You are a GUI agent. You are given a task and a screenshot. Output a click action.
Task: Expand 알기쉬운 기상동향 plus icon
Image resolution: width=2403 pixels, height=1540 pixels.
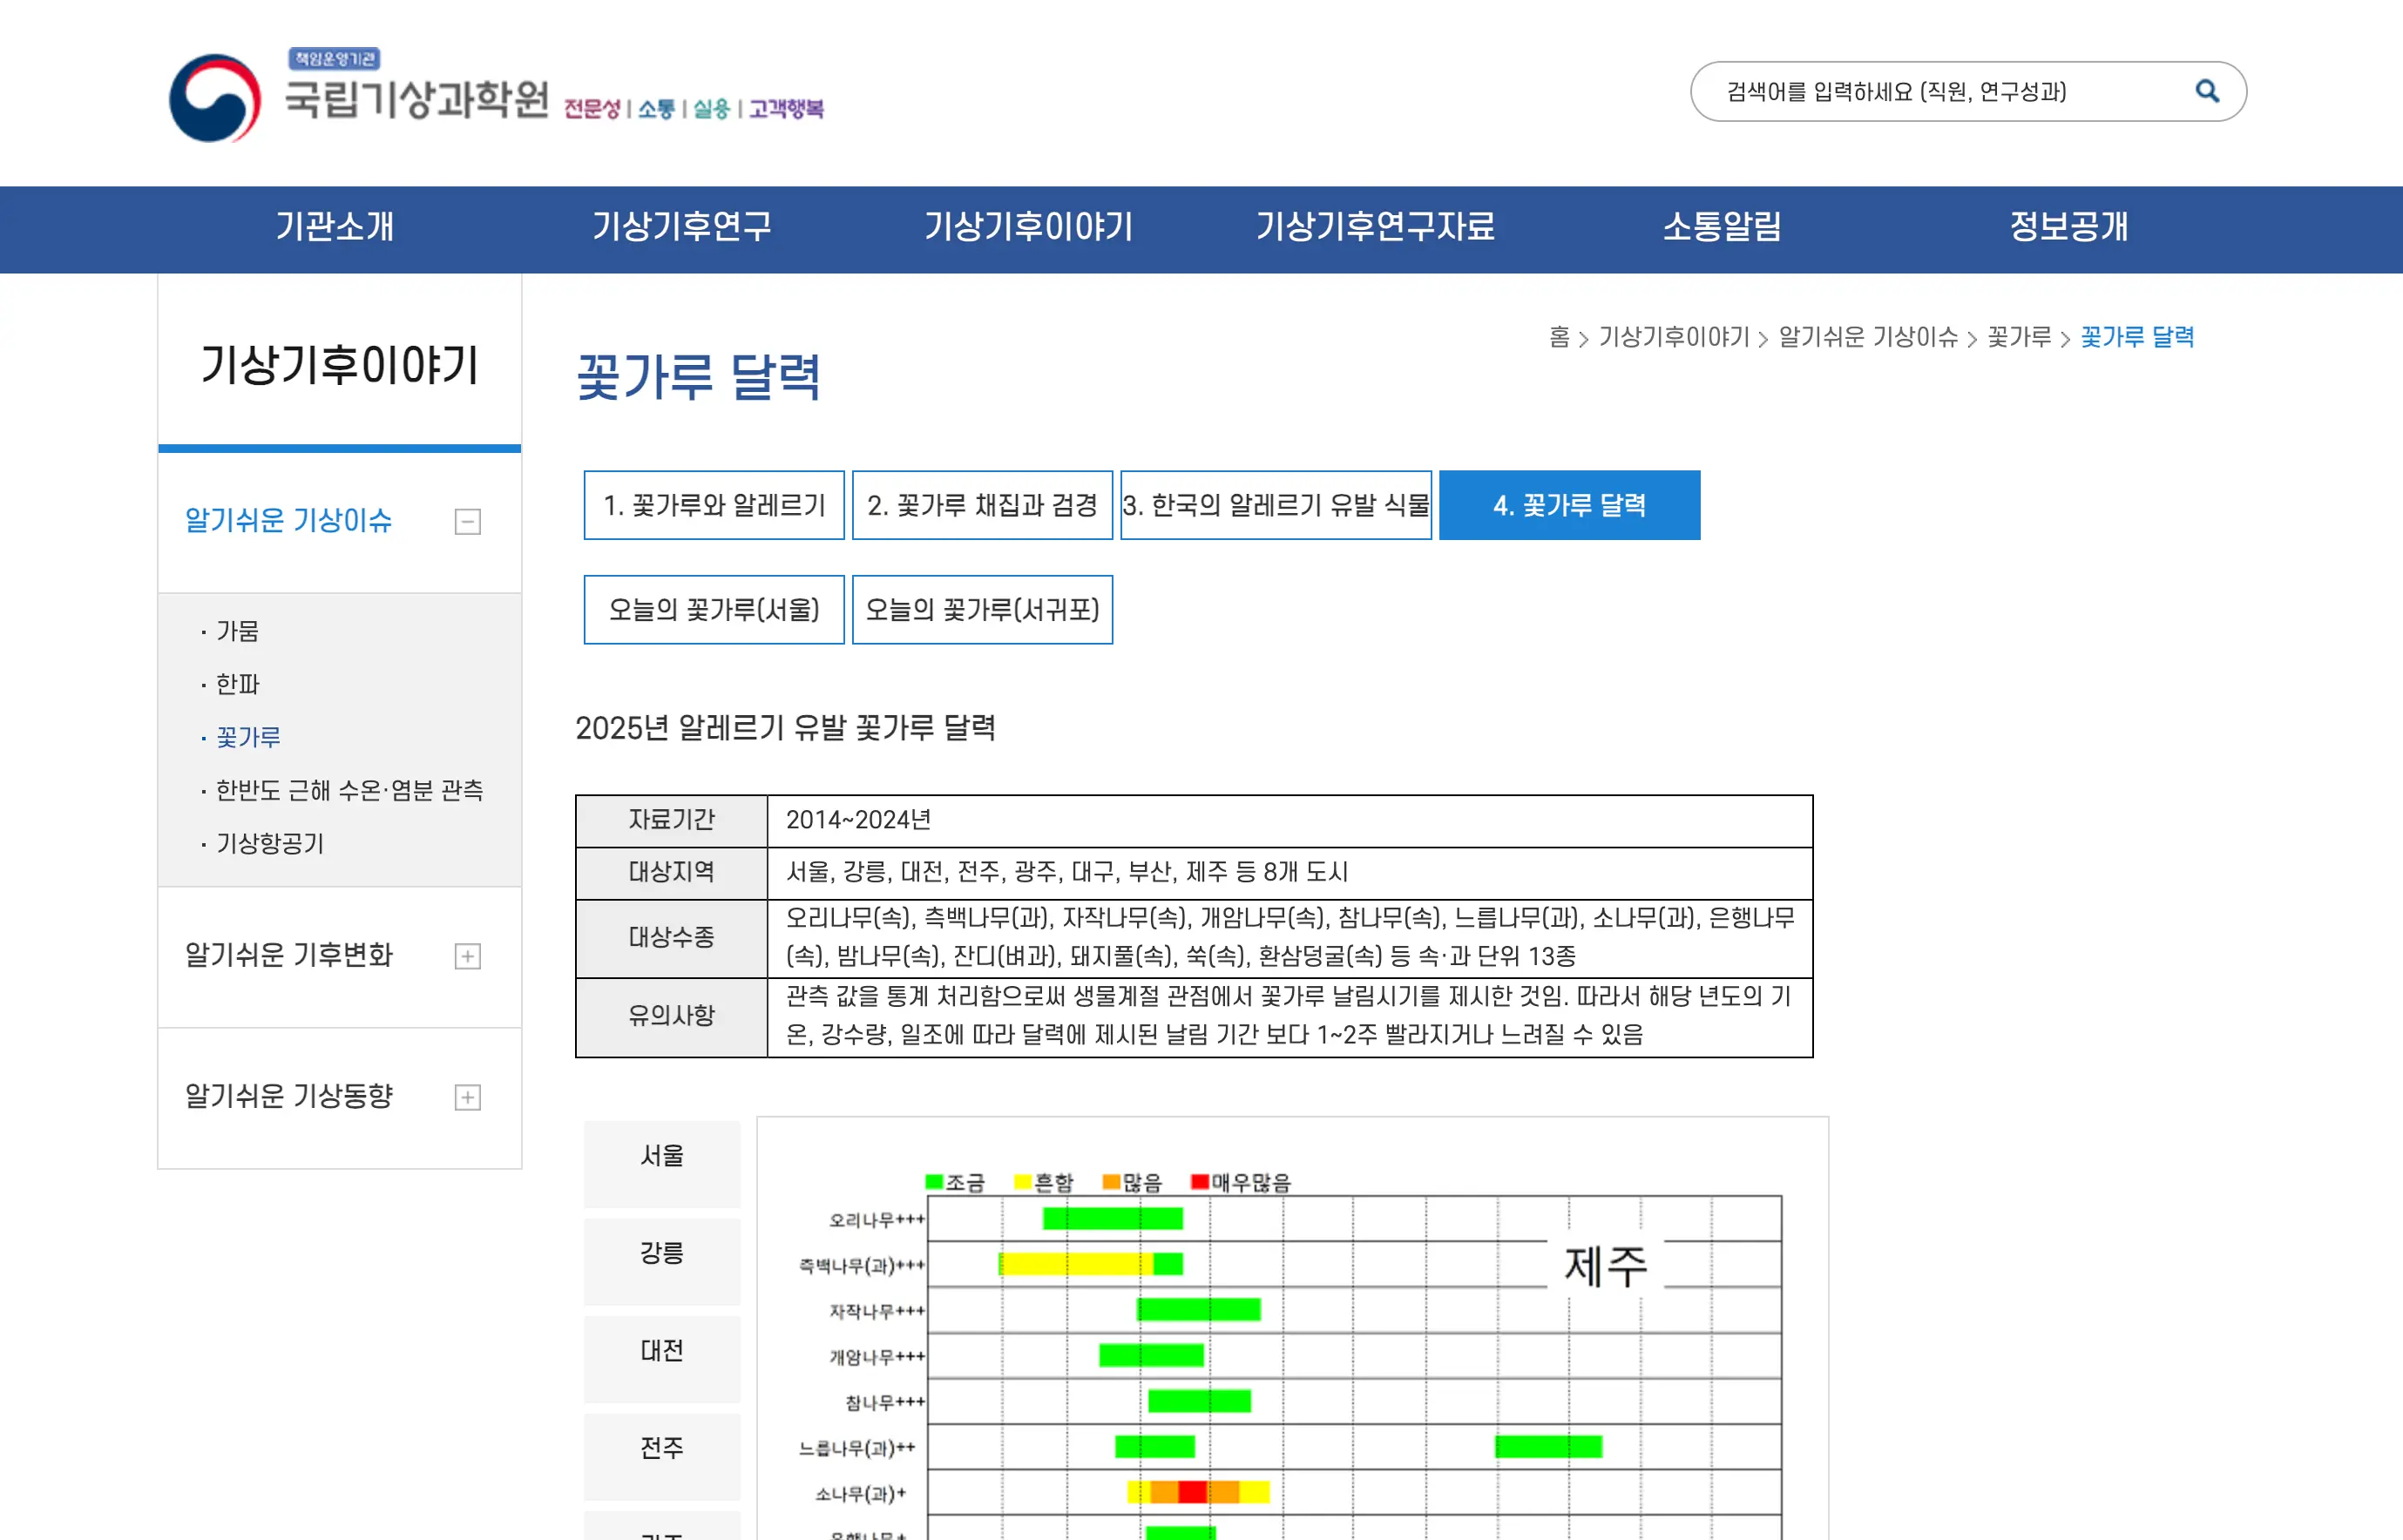click(x=467, y=1097)
